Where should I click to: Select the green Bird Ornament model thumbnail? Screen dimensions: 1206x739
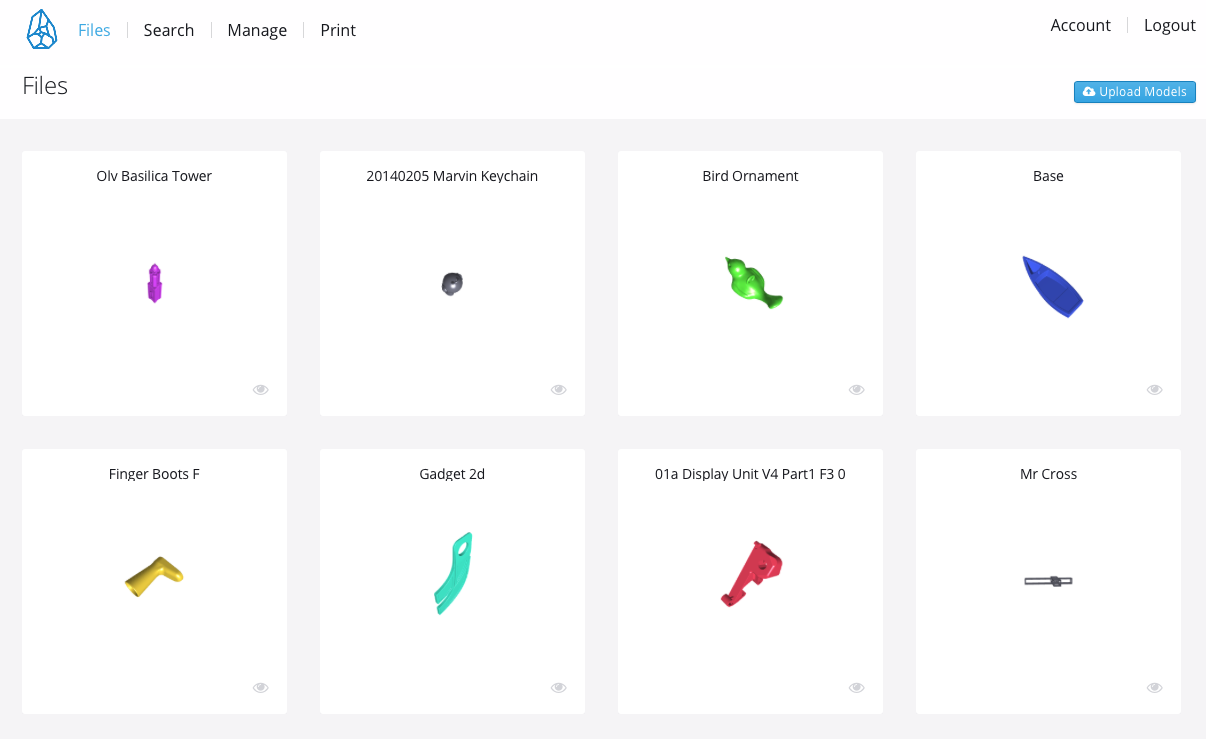coord(752,283)
